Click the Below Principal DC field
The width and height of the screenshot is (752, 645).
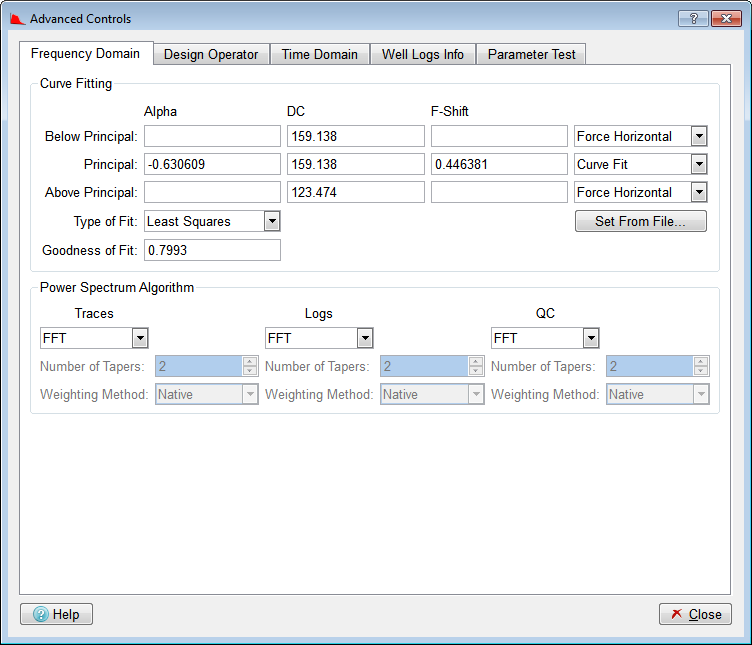click(x=356, y=136)
